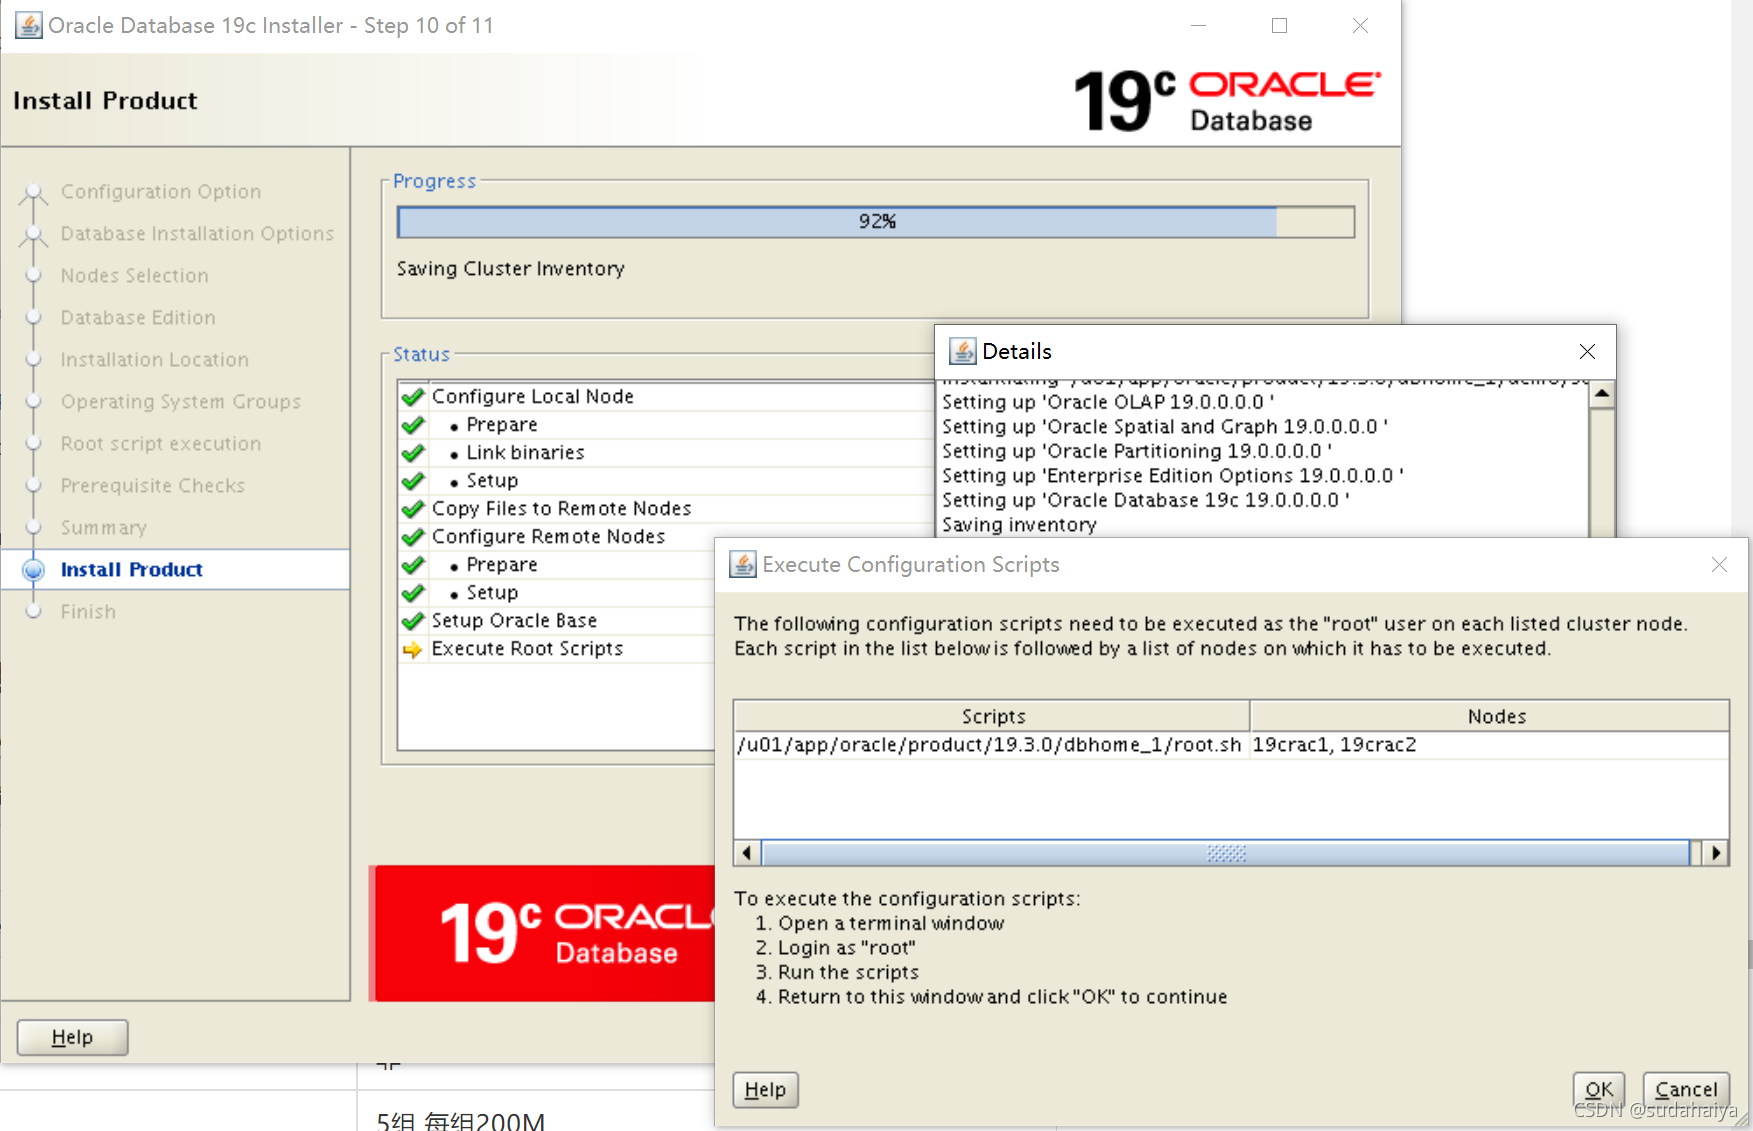Click 'Setting up Oracle OLAP 19.0.0.0.0' line

pos(1108,402)
